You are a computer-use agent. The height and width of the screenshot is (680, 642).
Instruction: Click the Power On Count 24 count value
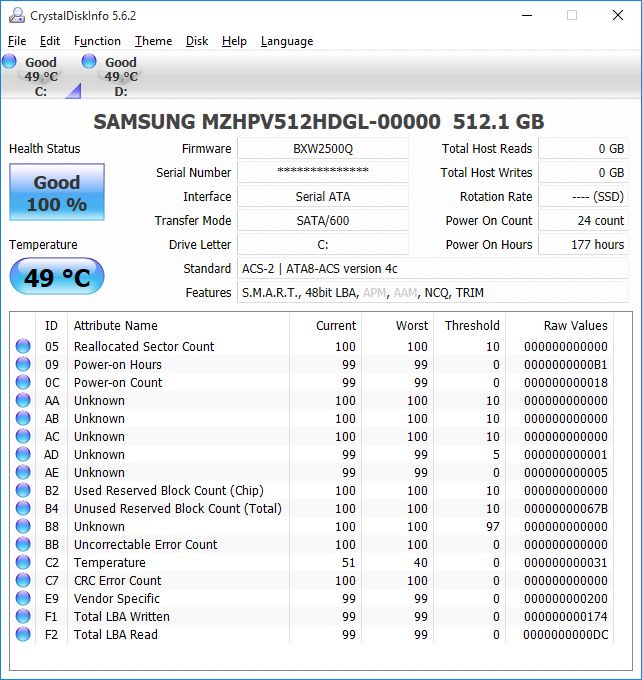click(583, 220)
